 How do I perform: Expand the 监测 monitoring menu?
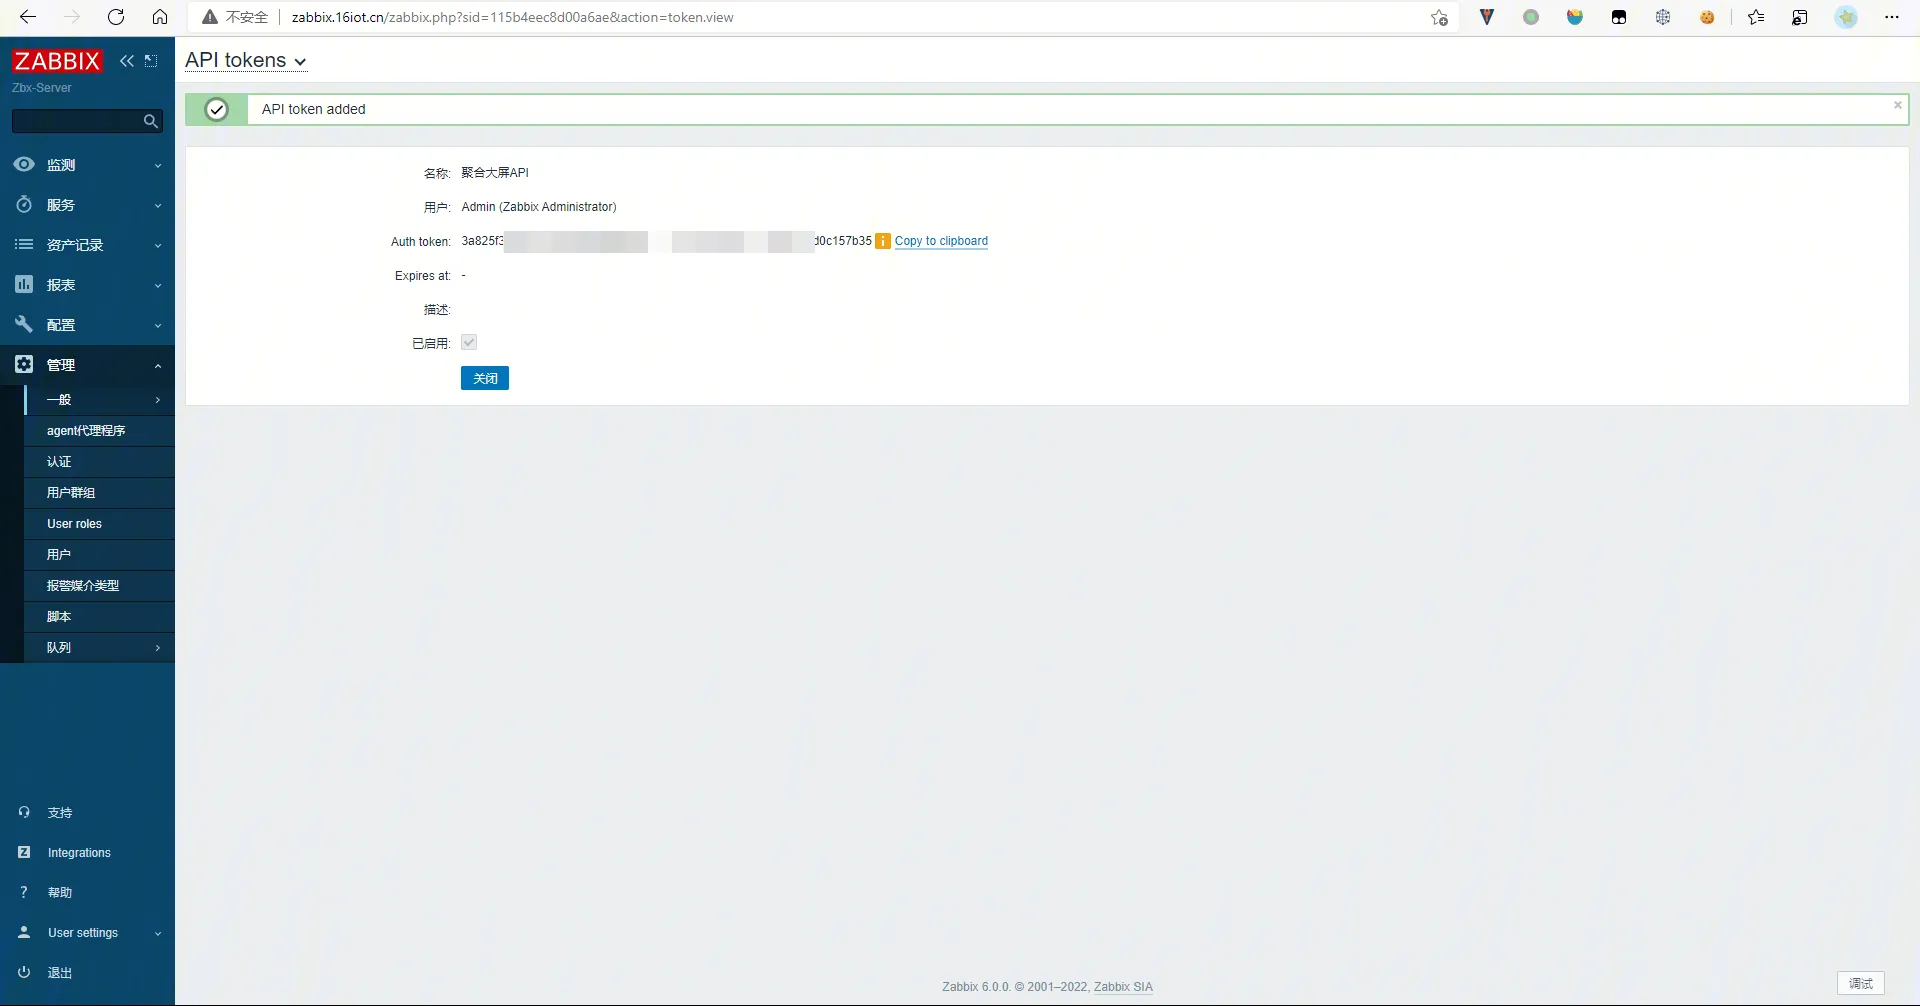tap(87, 165)
